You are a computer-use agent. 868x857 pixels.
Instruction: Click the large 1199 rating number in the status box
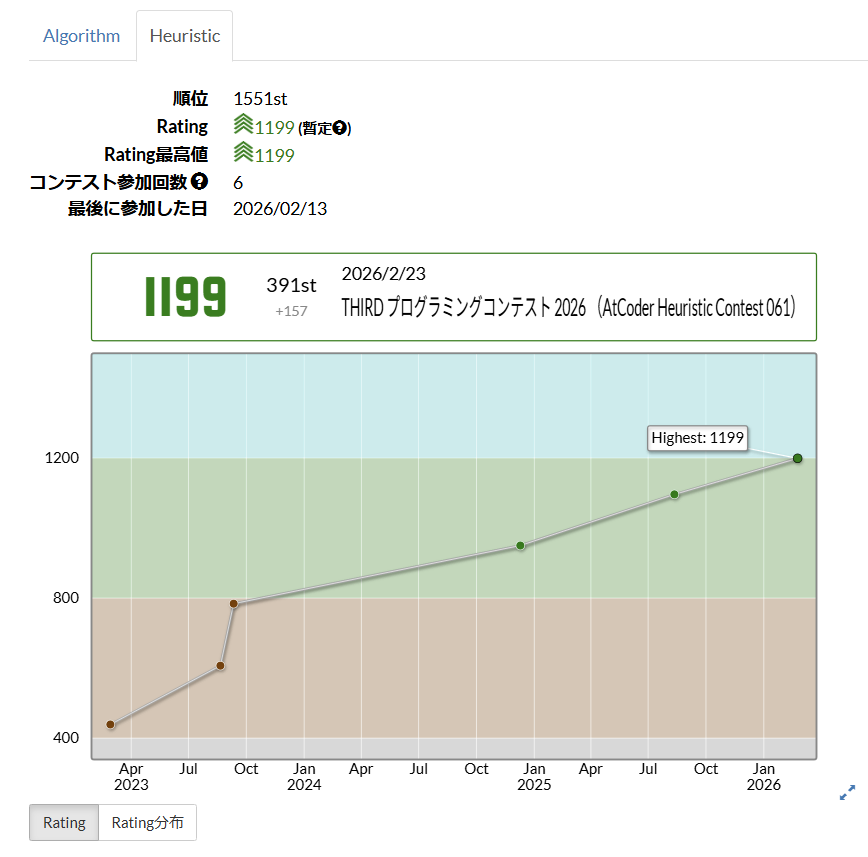coord(185,297)
